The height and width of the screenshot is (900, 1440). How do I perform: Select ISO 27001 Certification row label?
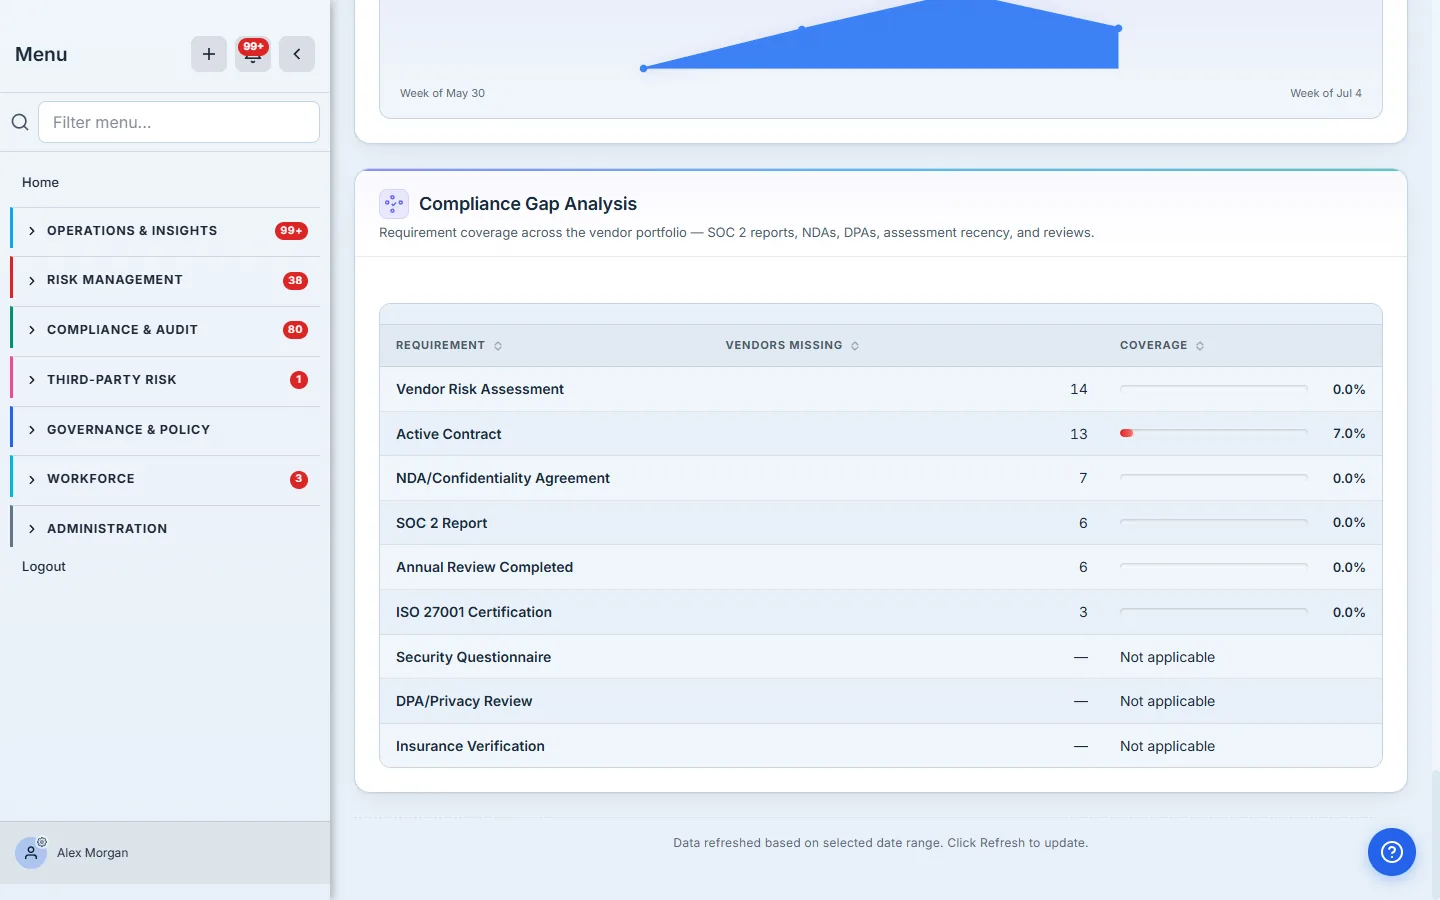tap(474, 612)
